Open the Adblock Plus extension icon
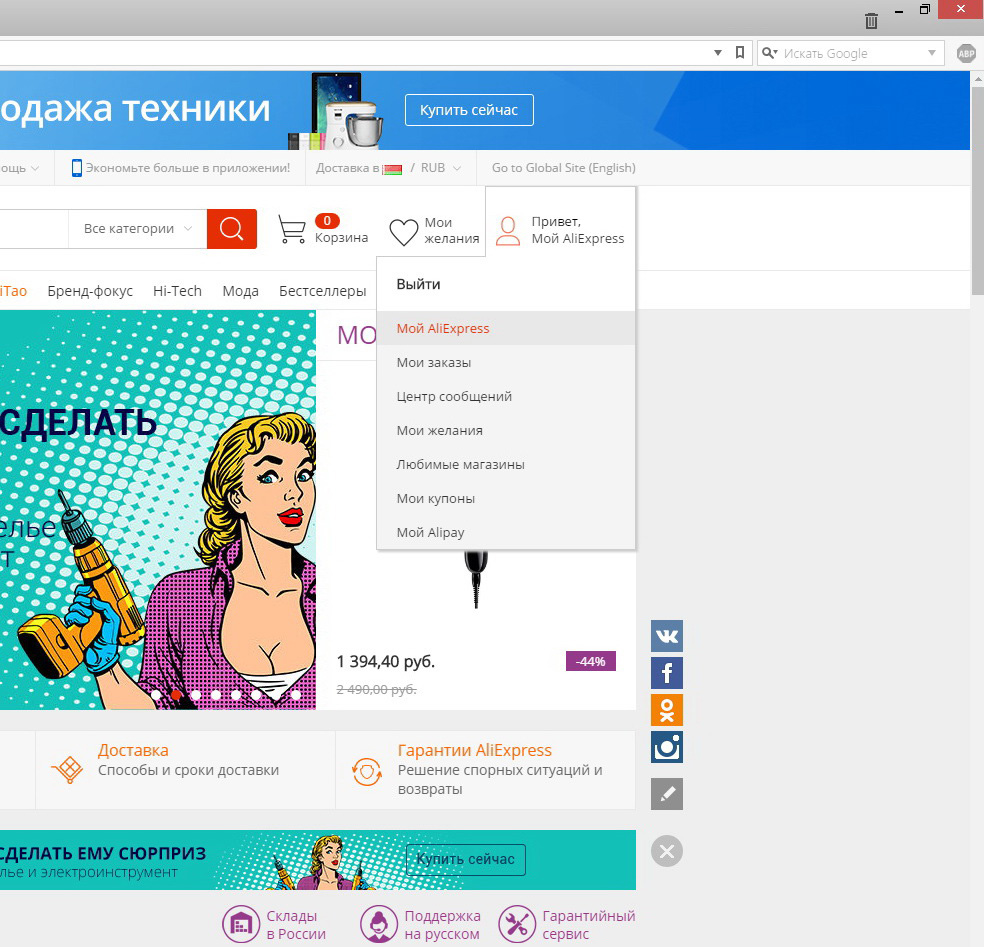 [x=966, y=53]
